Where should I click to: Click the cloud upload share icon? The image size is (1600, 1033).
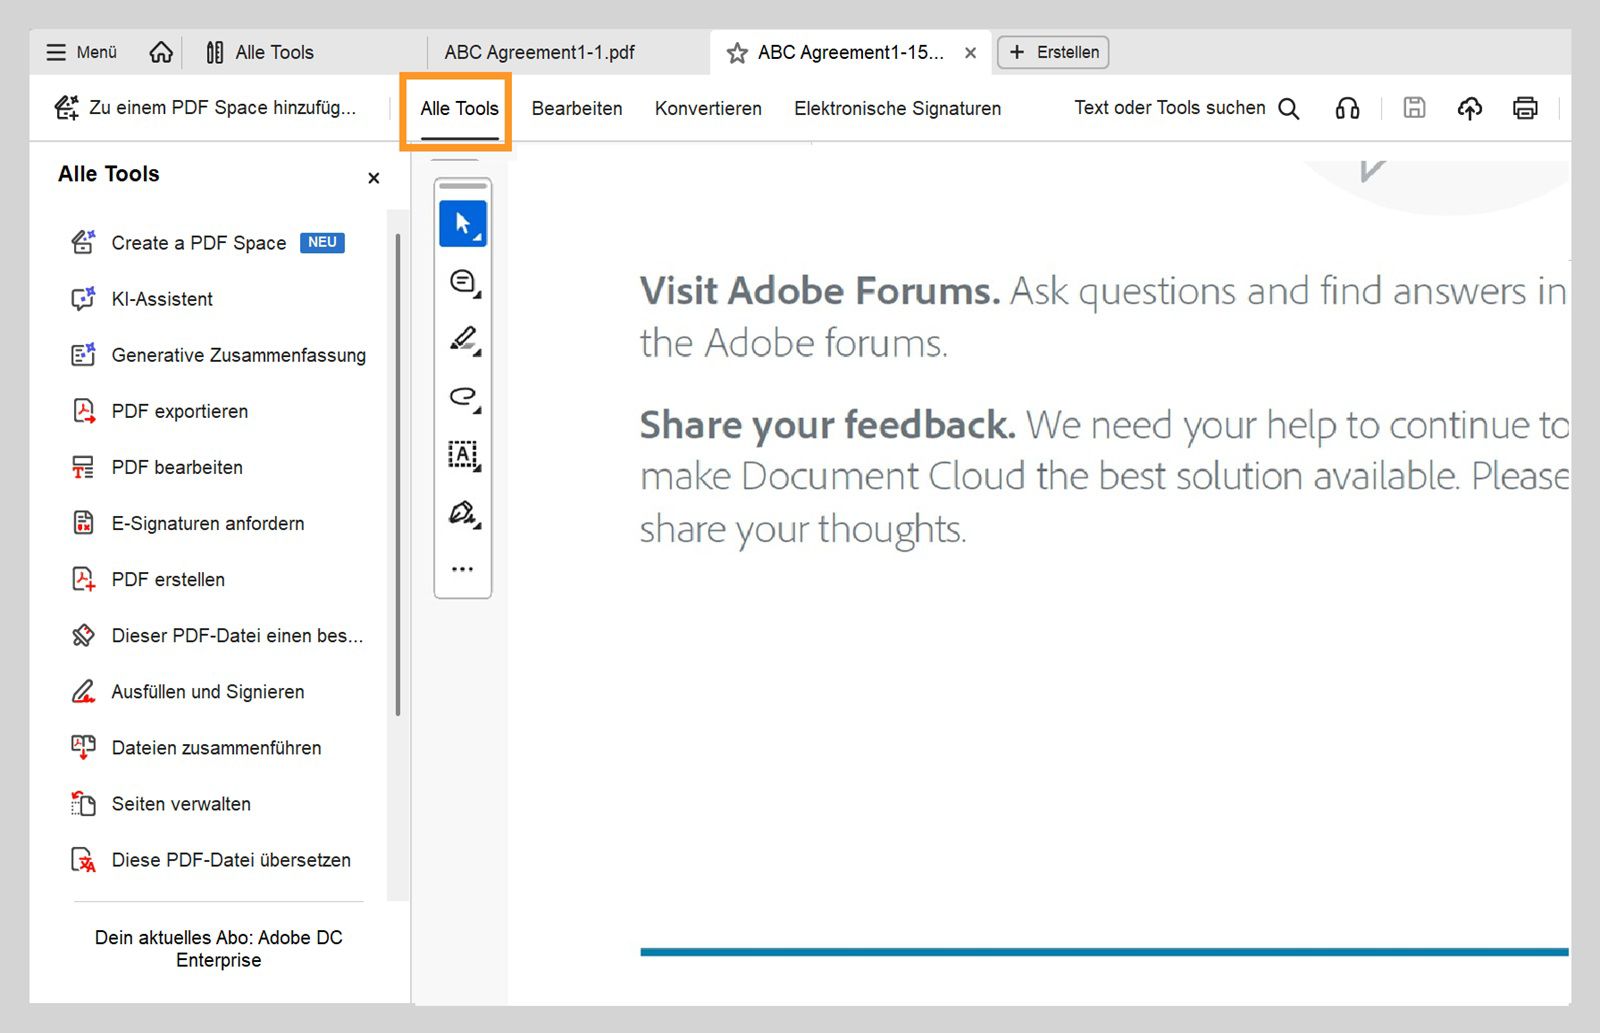pyautogui.click(x=1469, y=108)
